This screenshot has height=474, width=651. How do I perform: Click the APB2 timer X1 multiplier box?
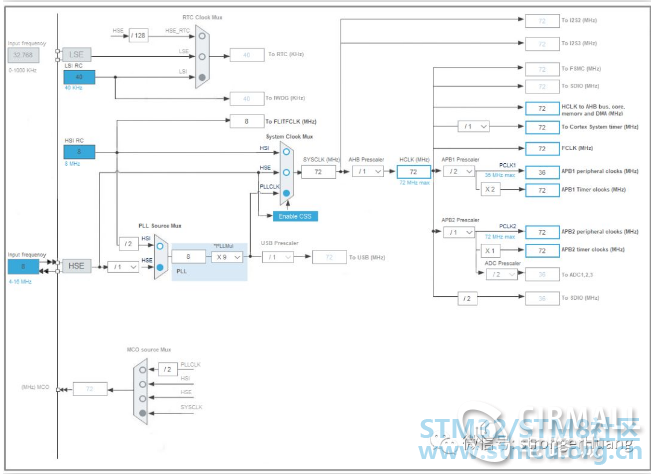(490, 251)
